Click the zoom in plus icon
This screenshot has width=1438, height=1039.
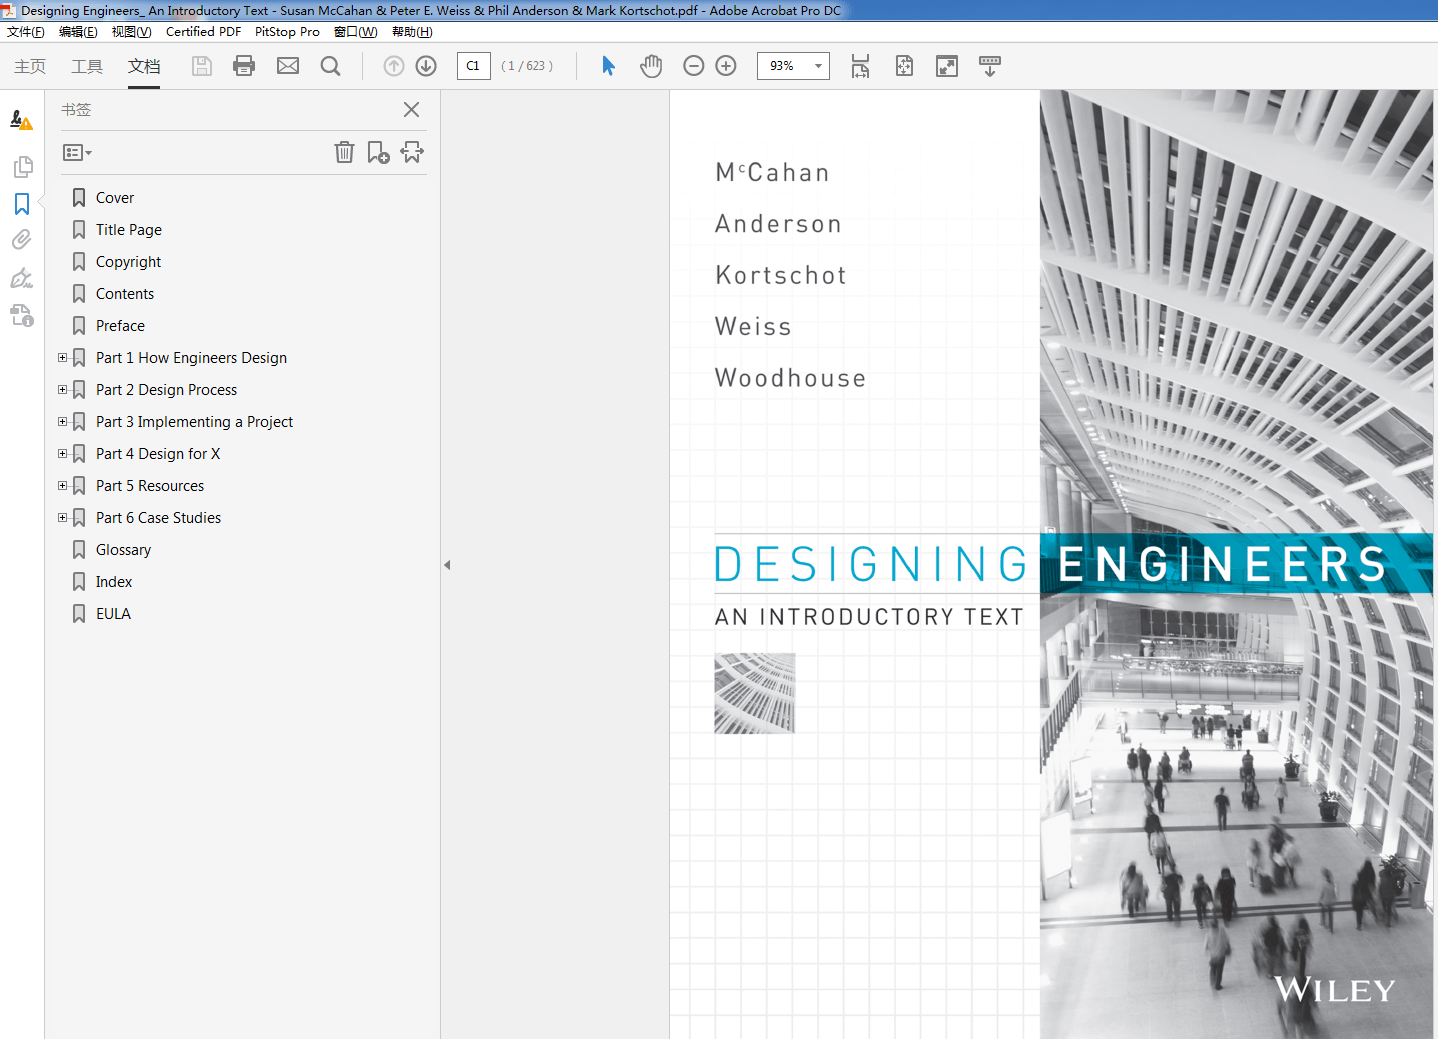tap(726, 66)
